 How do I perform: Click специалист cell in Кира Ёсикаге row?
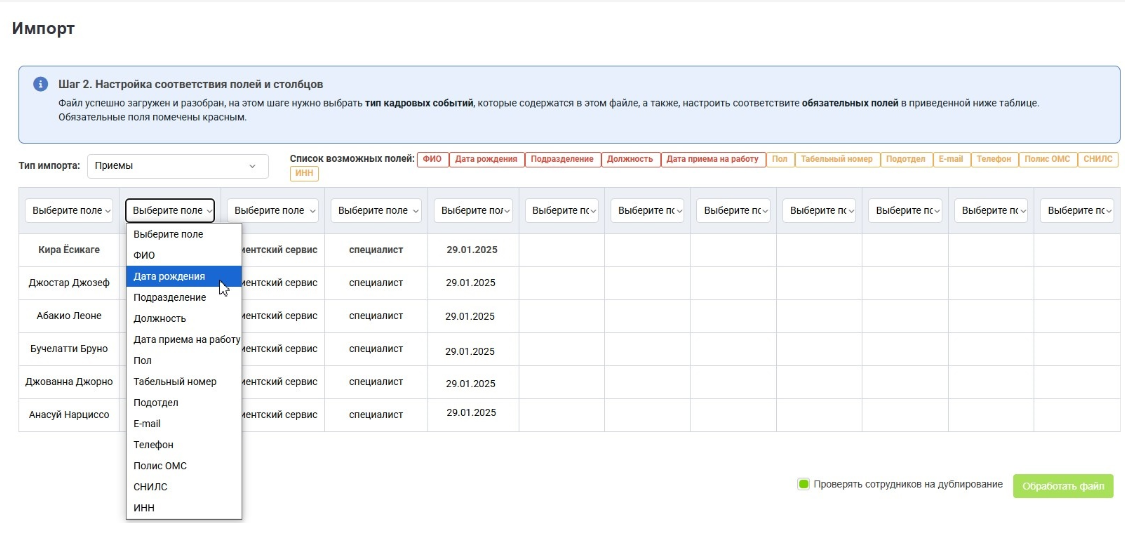click(375, 250)
